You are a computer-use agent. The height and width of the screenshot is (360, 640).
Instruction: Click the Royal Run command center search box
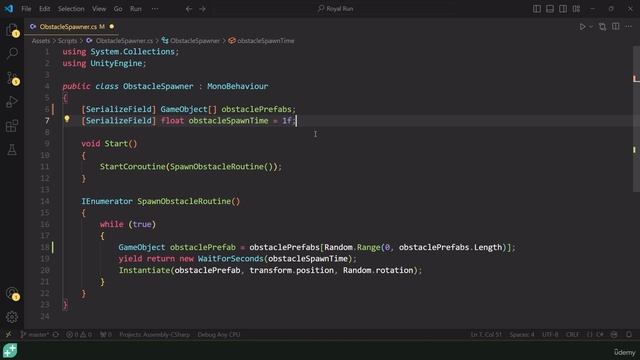[x=336, y=9]
